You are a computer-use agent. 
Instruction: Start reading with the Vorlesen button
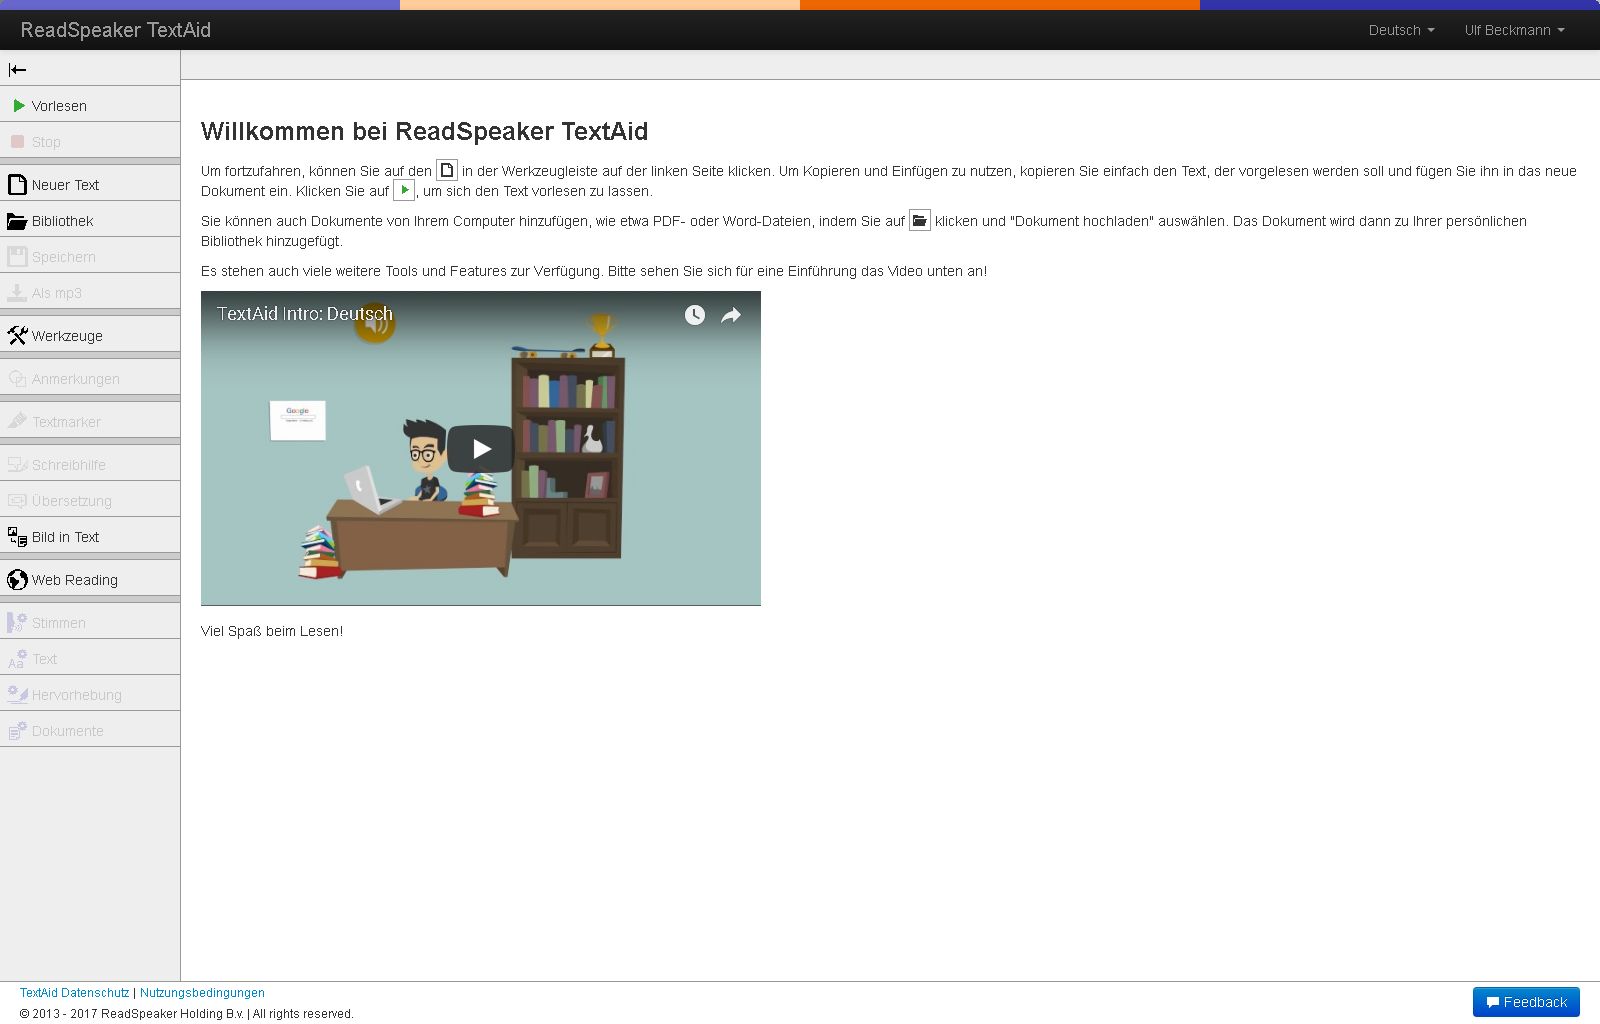tap(90, 105)
